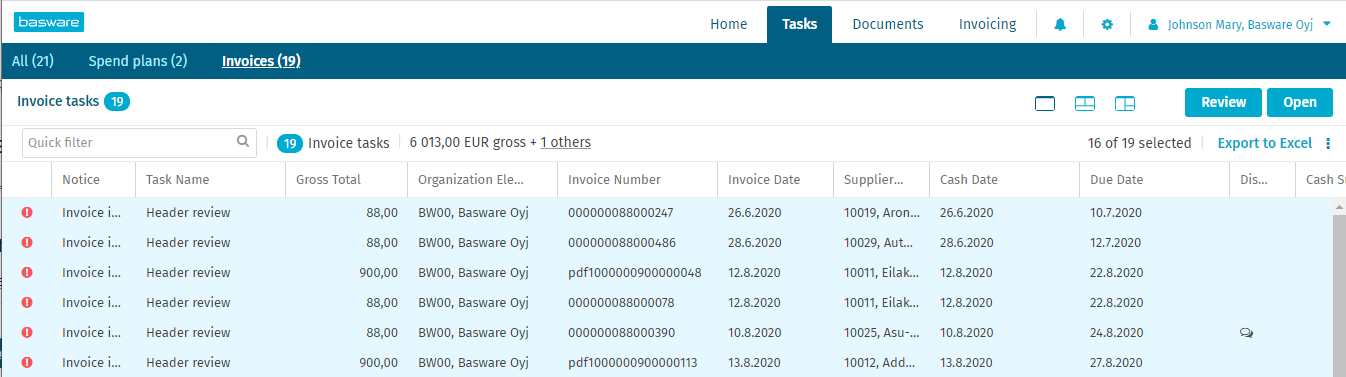The width and height of the screenshot is (1346, 377).
Task: Click invoice date 26.6.2020 cell
Action: pos(754,212)
